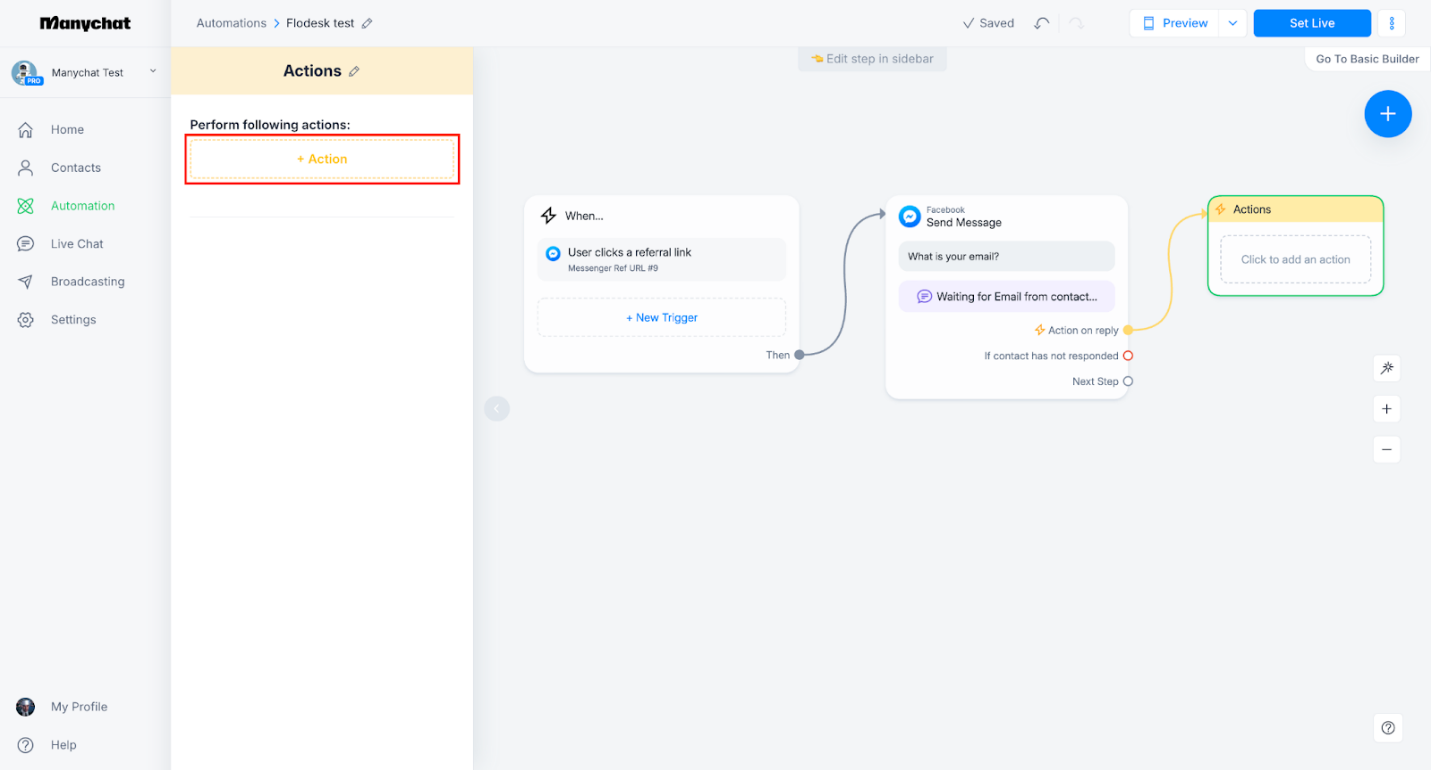
Task: Click 'Click to add an action' placeholder
Action: [1295, 259]
